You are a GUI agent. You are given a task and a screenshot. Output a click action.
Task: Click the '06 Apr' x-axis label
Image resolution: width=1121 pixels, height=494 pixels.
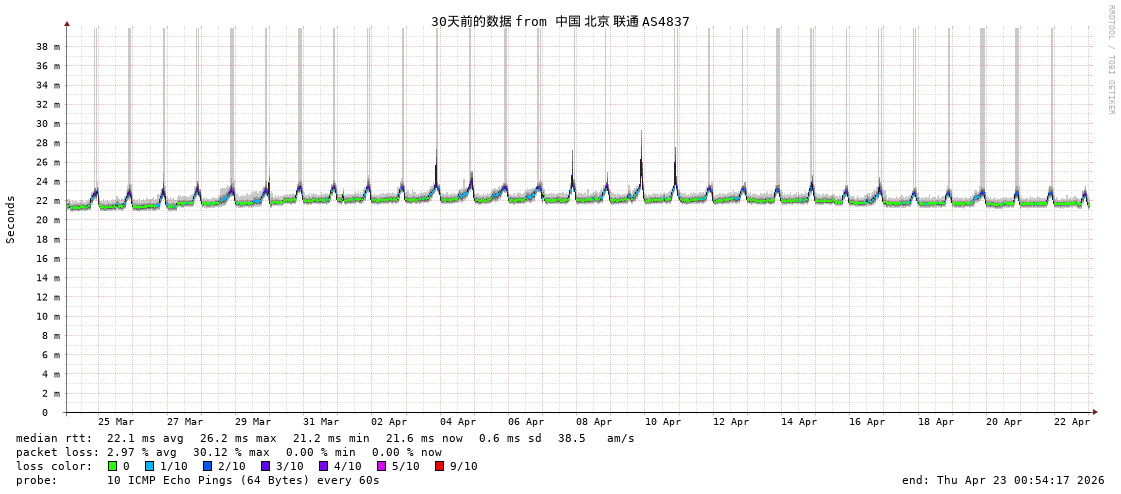pos(526,423)
